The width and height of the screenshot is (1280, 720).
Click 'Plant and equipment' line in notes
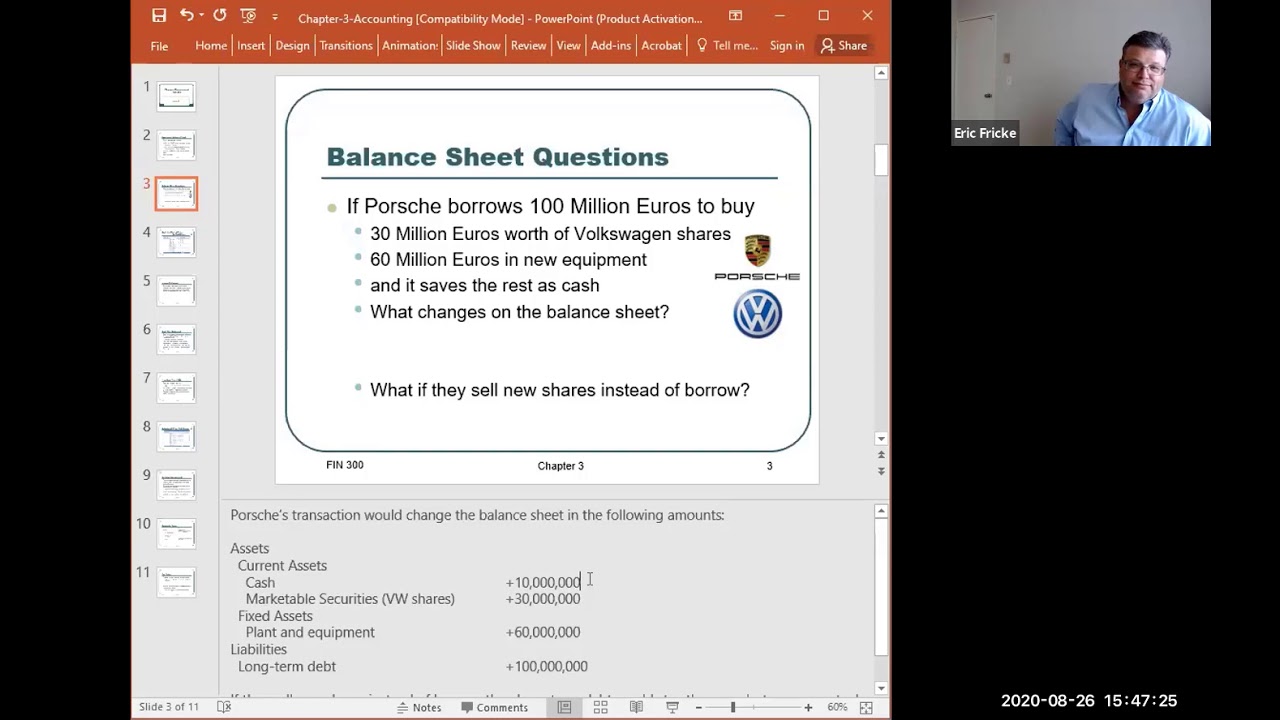310,632
